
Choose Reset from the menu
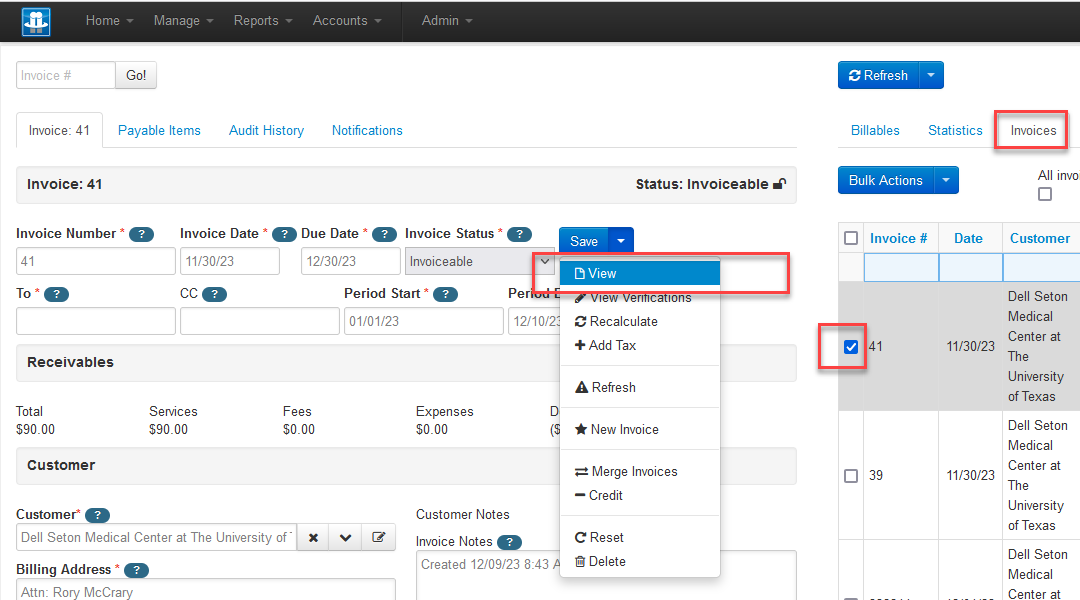tap(640, 538)
